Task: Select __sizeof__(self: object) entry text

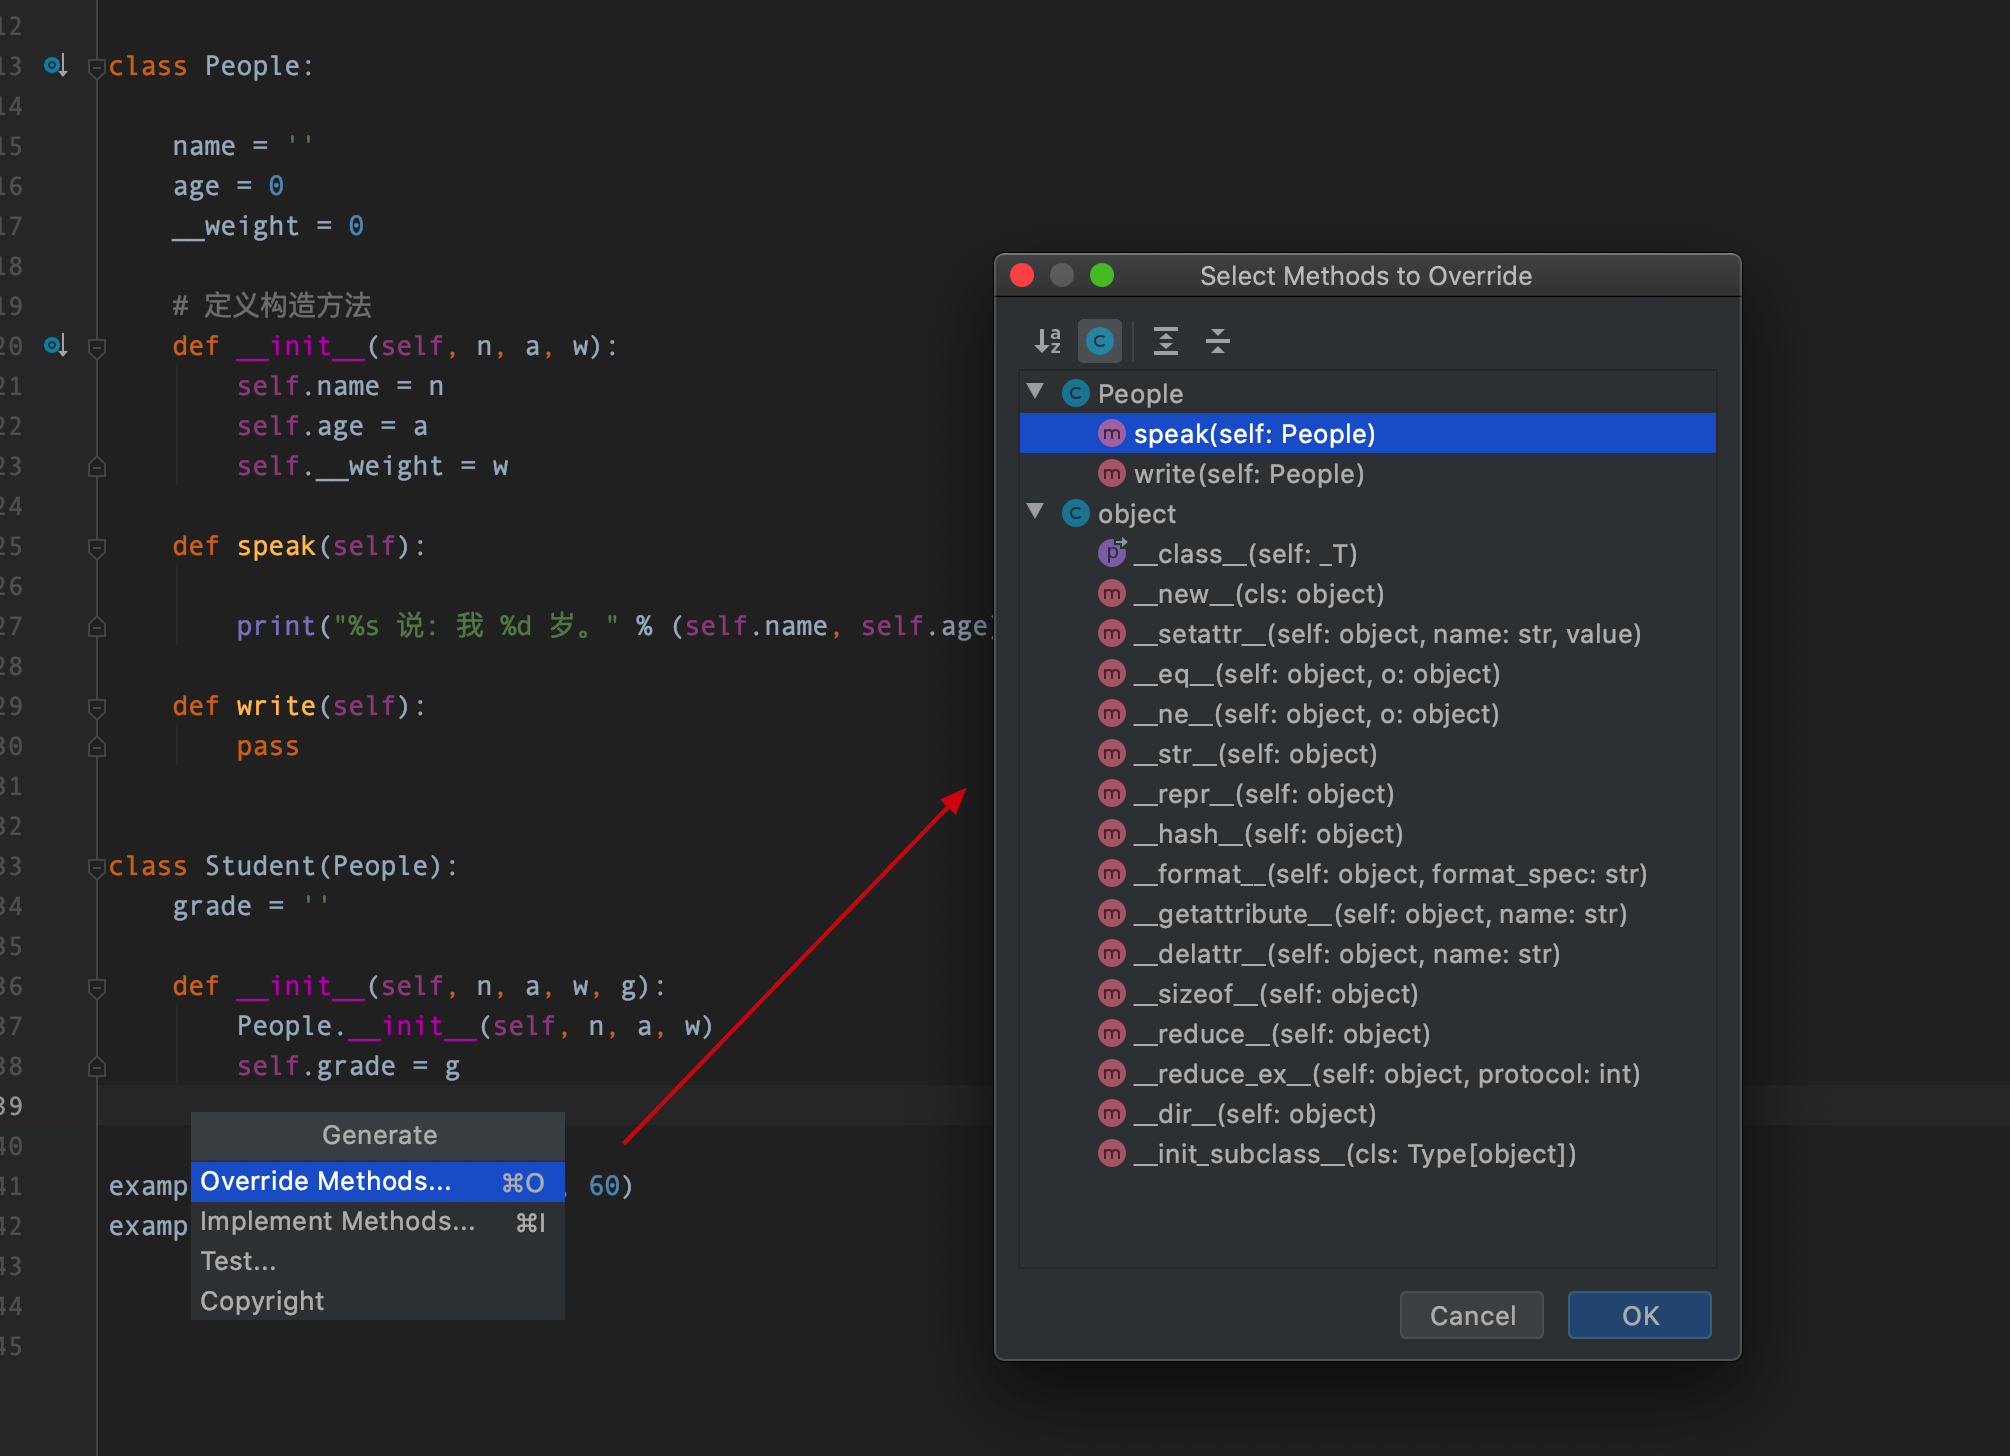Action: (x=1276, y=994)
